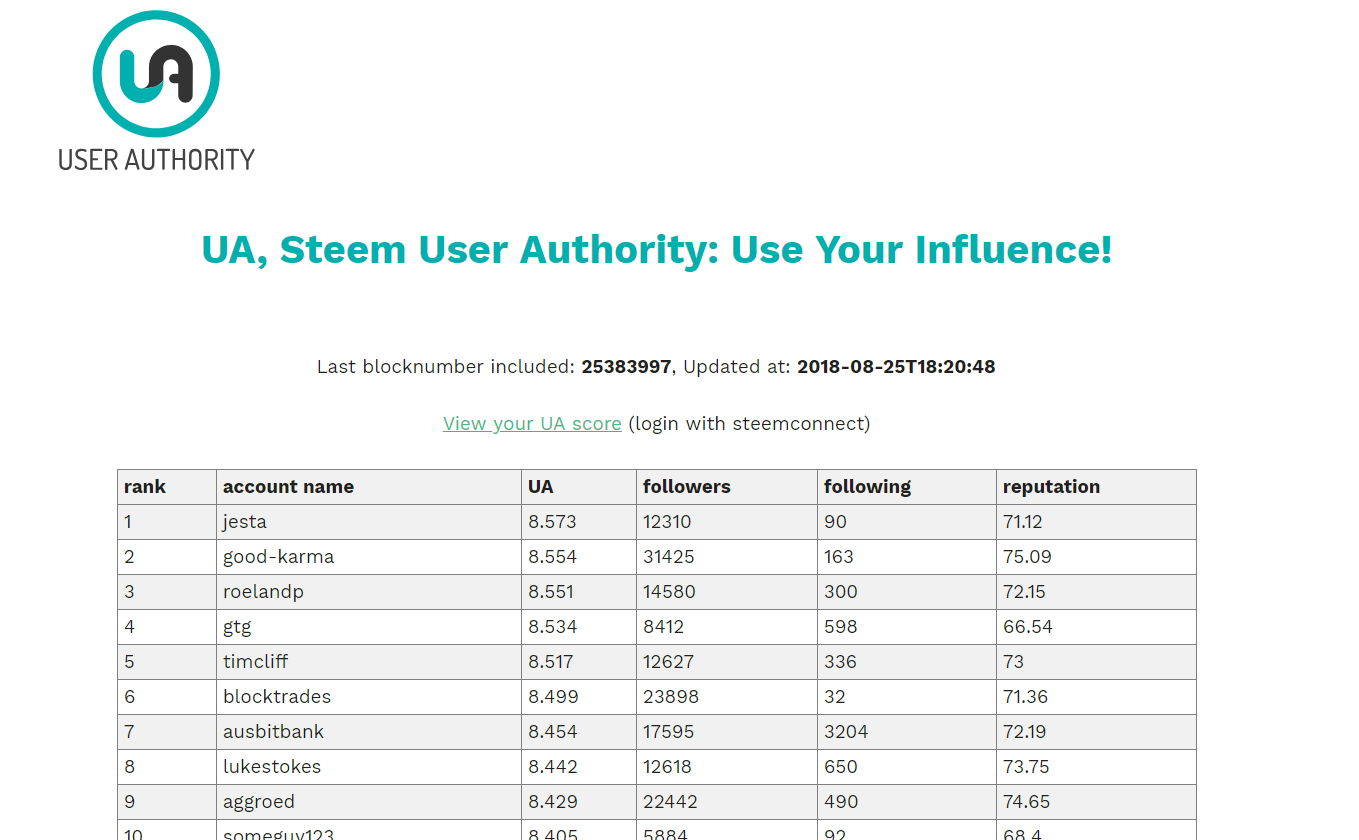Click reputation value 66.54
Screen dimensions: 1359x840
click(x=1028, y=627)
